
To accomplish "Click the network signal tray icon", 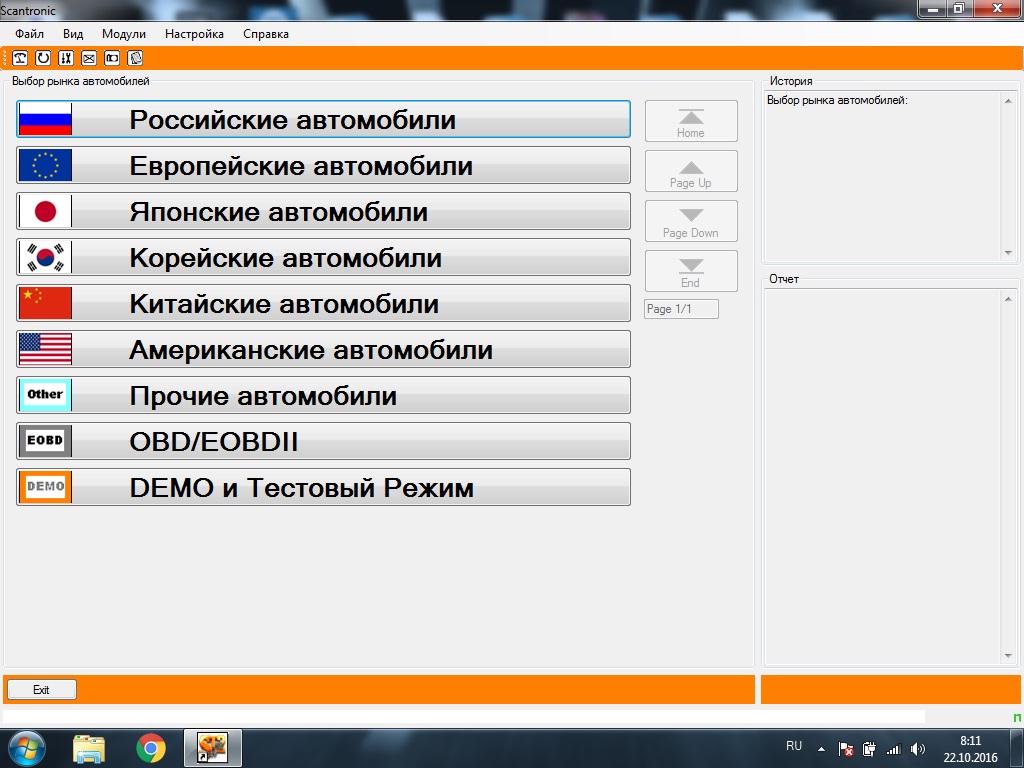I will pos(893,750).
